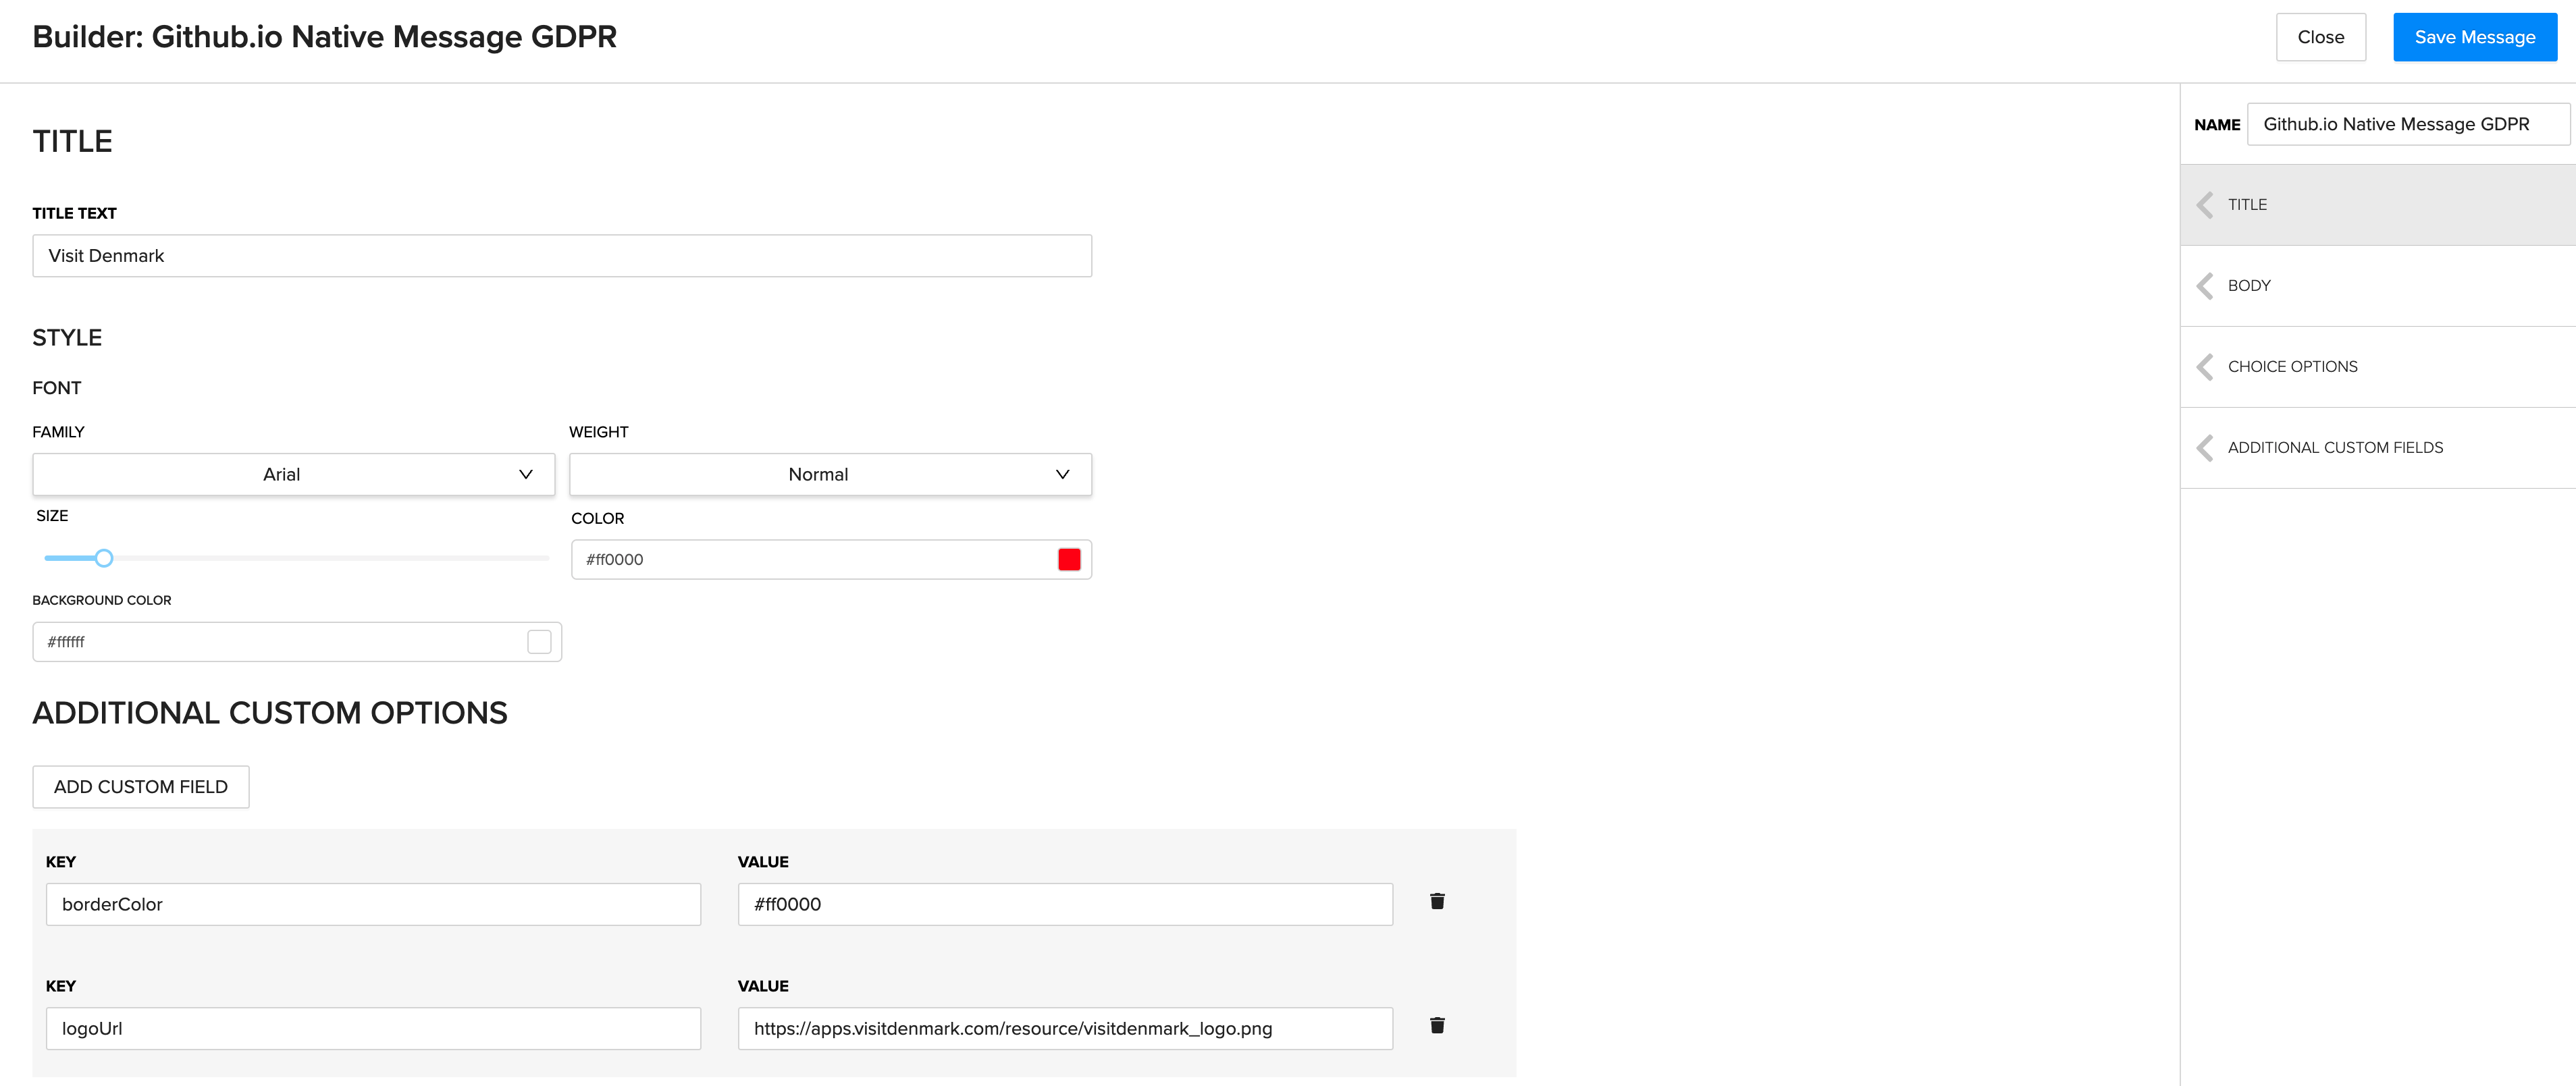Delete the borderColor custom field
This screenshot has width=2576, height=1086.
point(1438,901)
